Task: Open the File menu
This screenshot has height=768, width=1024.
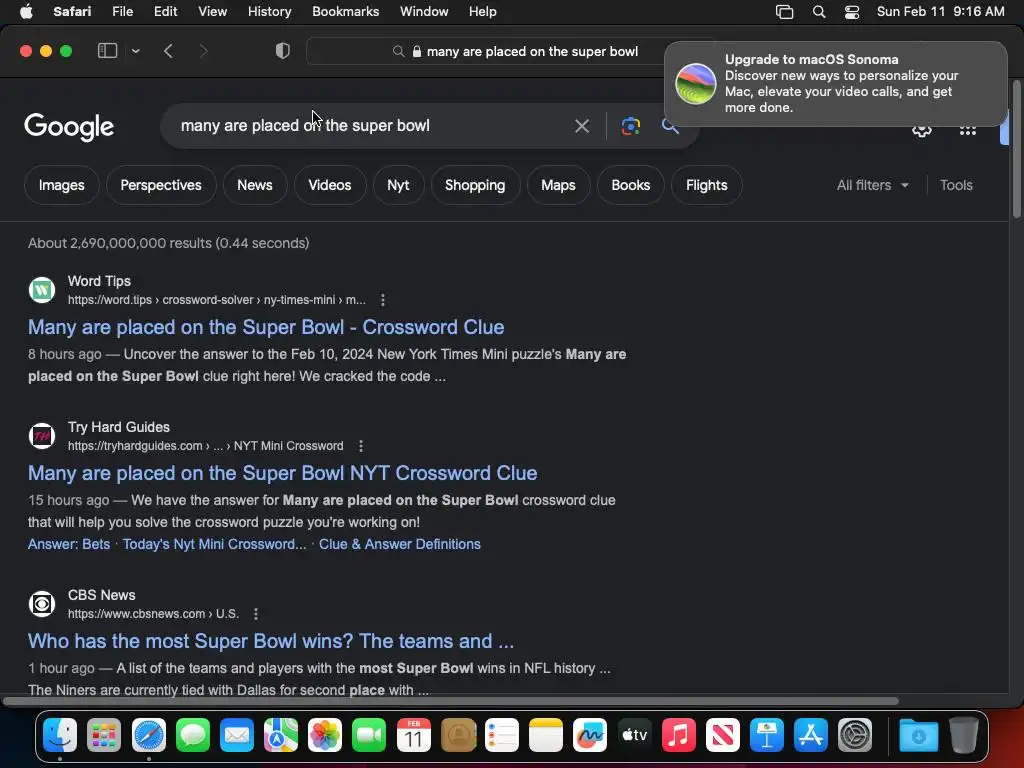Action: (122, 12)
